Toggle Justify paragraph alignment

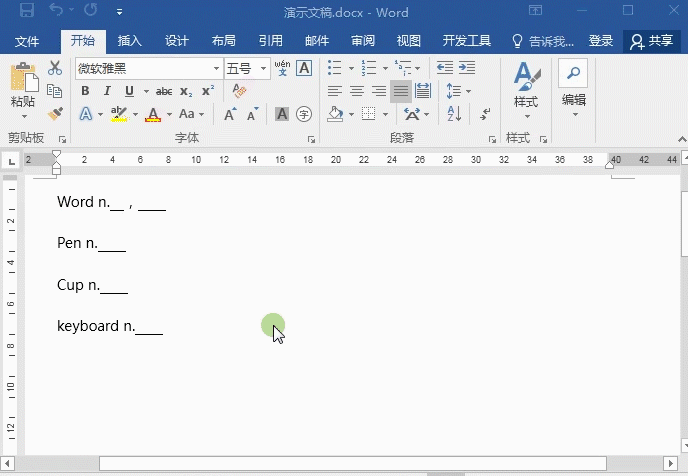pyautogui.click(x=401, y=91)
